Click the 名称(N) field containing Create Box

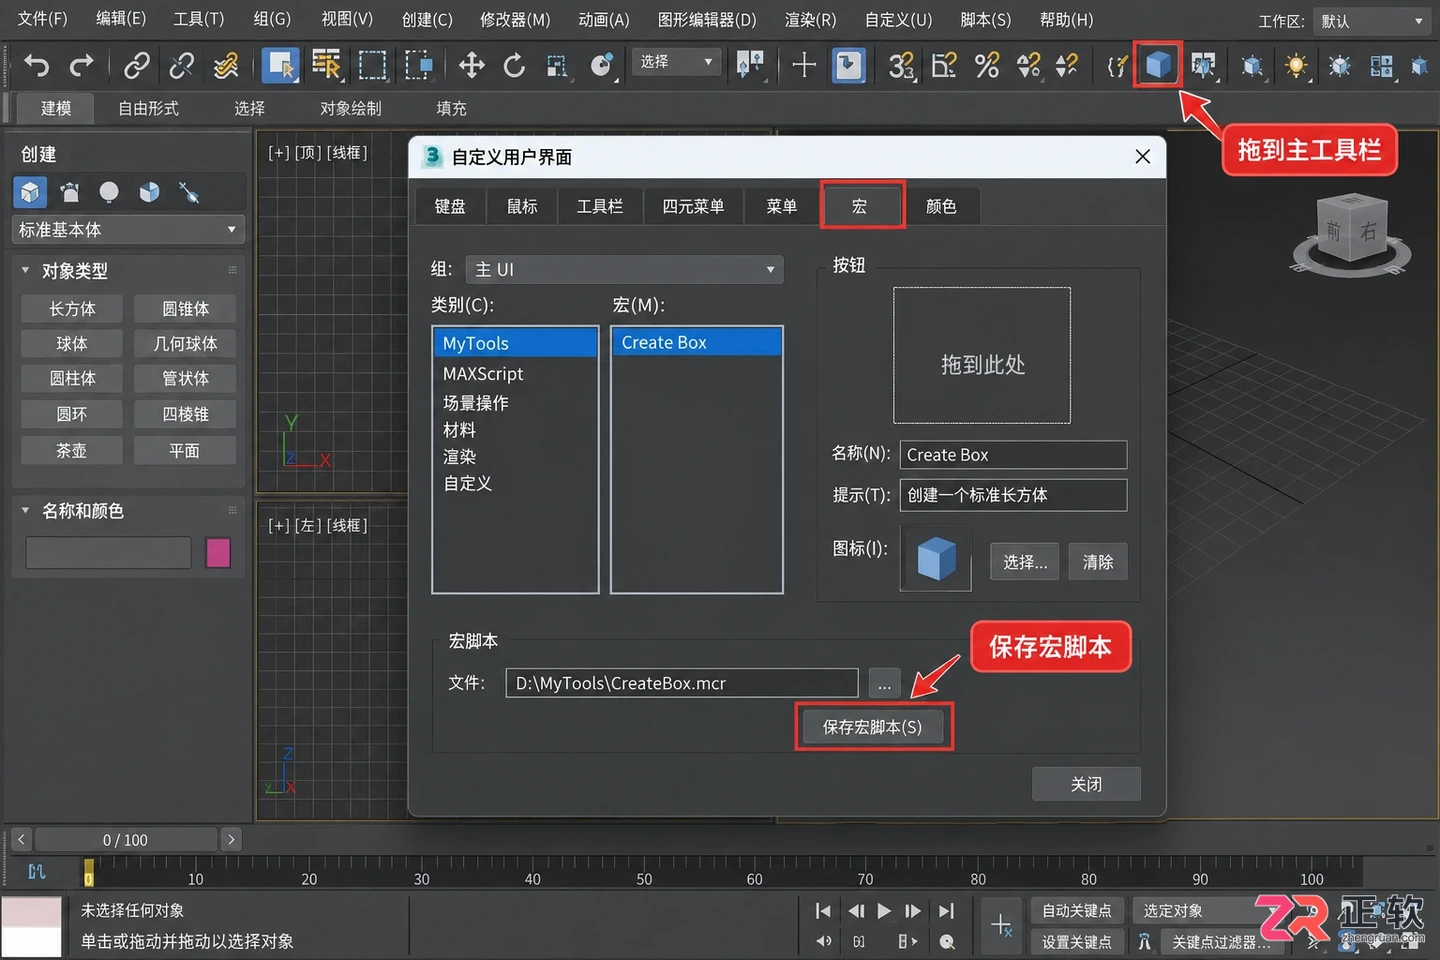(x=1013, y=455)
